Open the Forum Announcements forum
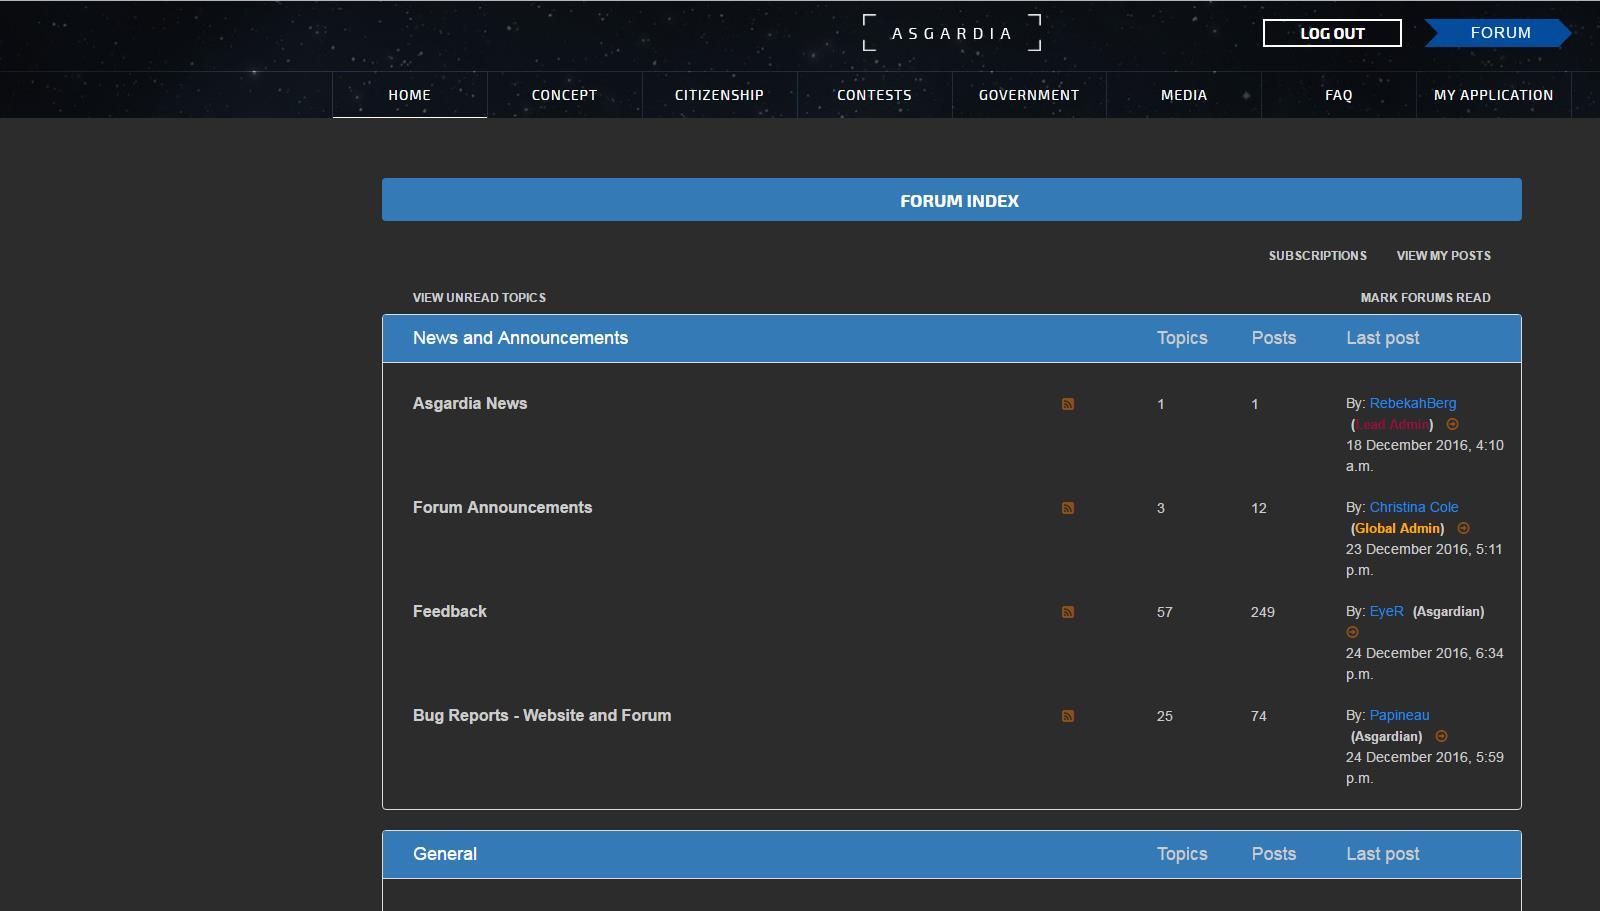1600x911 pixels. 502,508
